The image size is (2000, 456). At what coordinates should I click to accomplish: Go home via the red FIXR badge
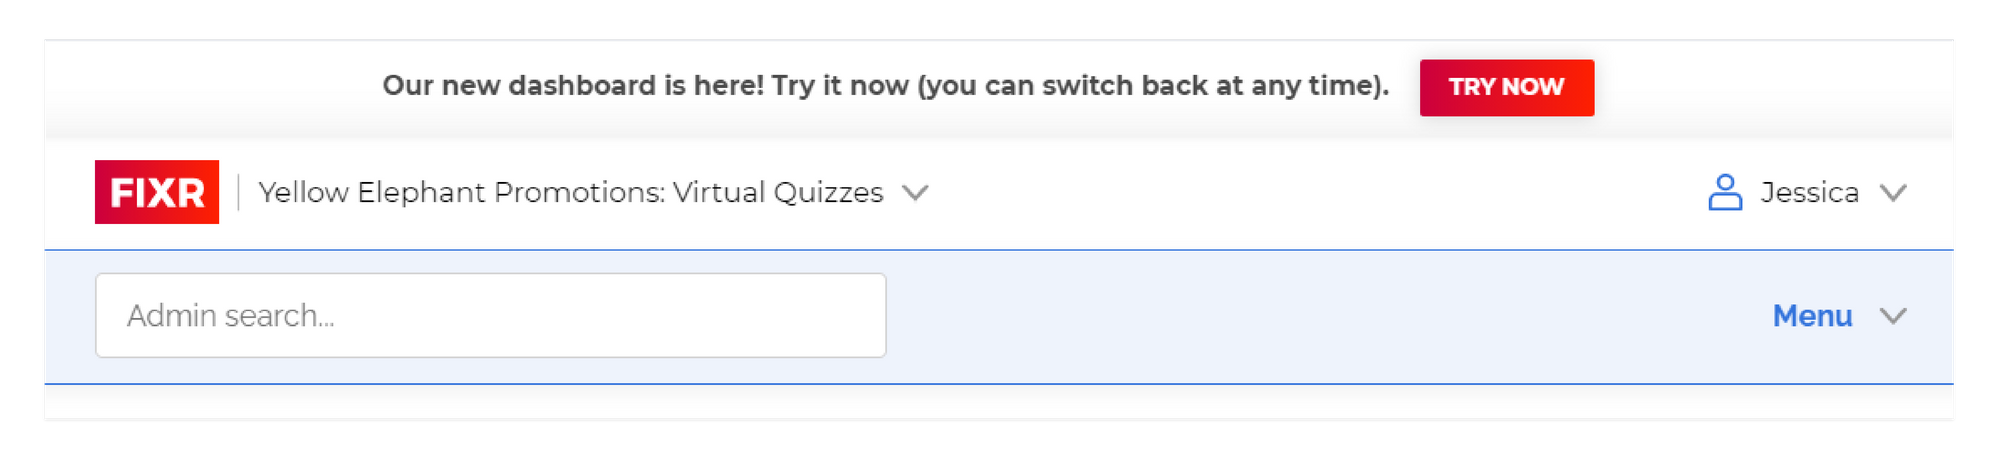pos(157,192)
